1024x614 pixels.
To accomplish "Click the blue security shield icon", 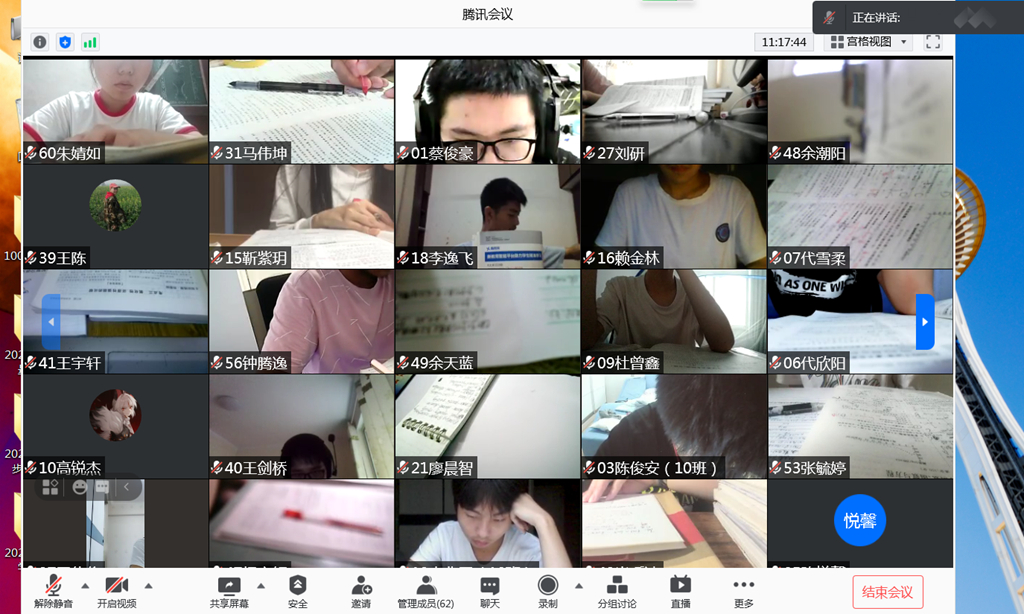I will [65, 42].
